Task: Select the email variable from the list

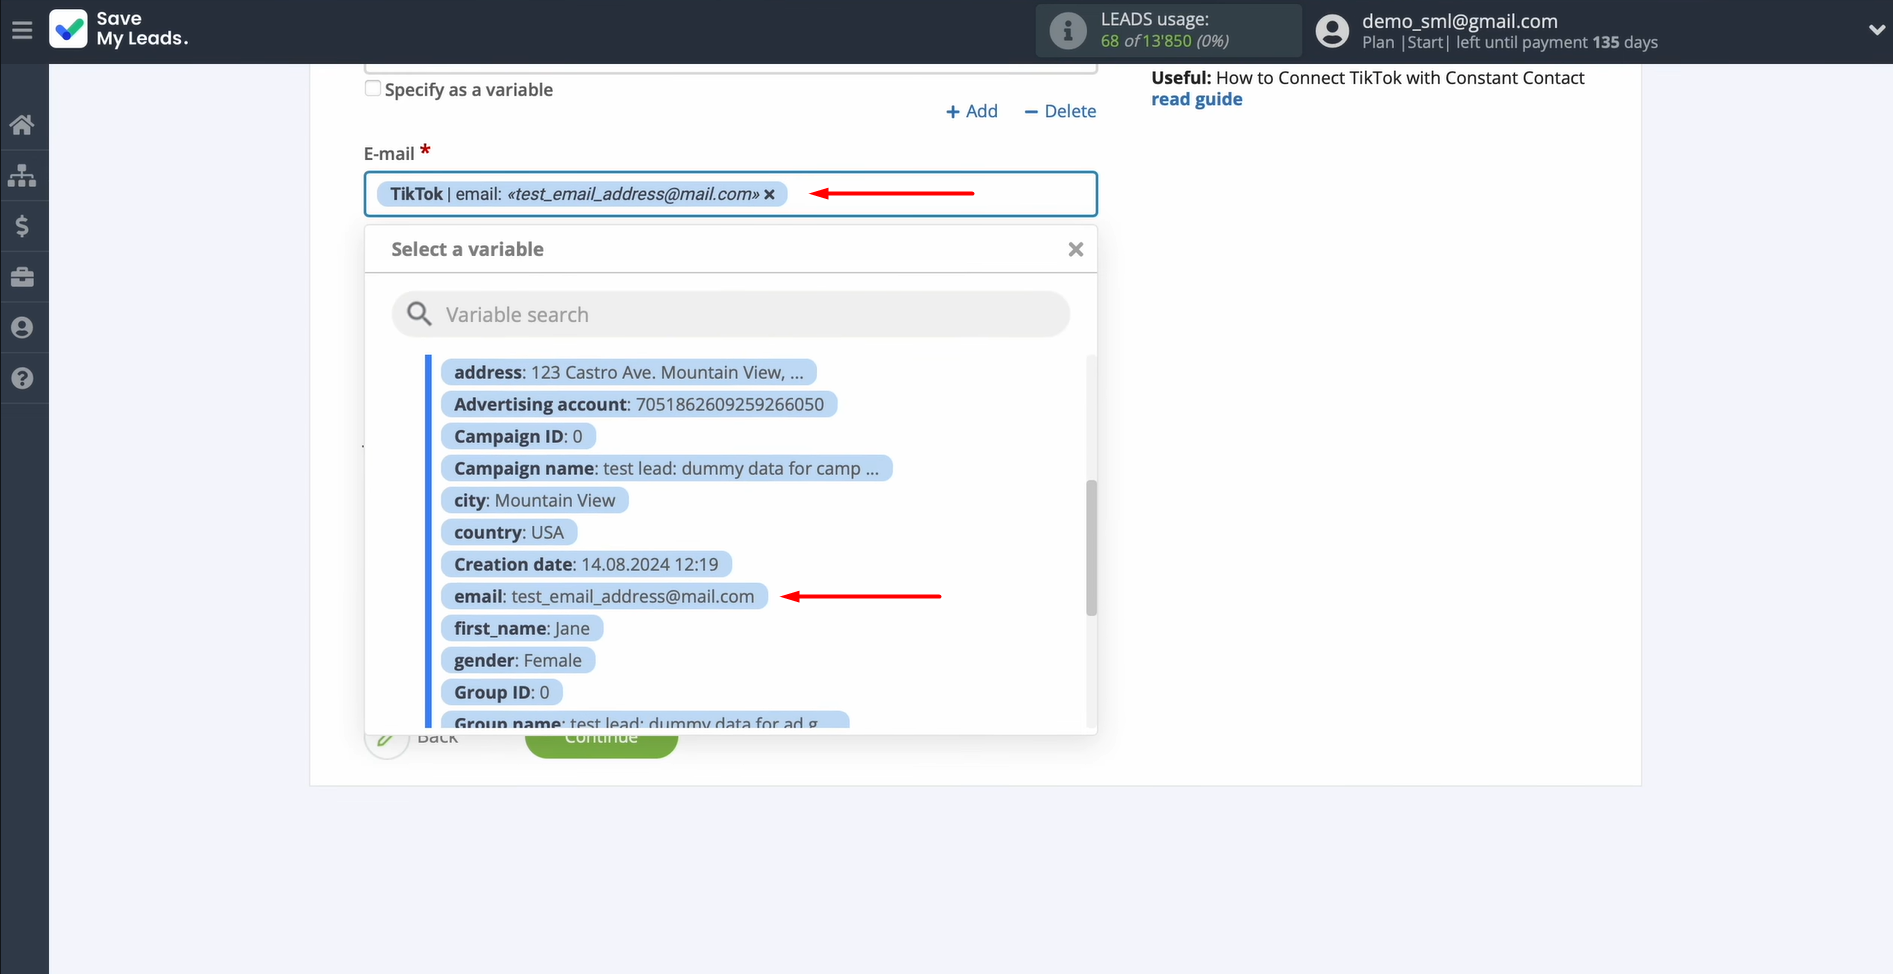Action: pyautogui.click(x=604, y=596)
